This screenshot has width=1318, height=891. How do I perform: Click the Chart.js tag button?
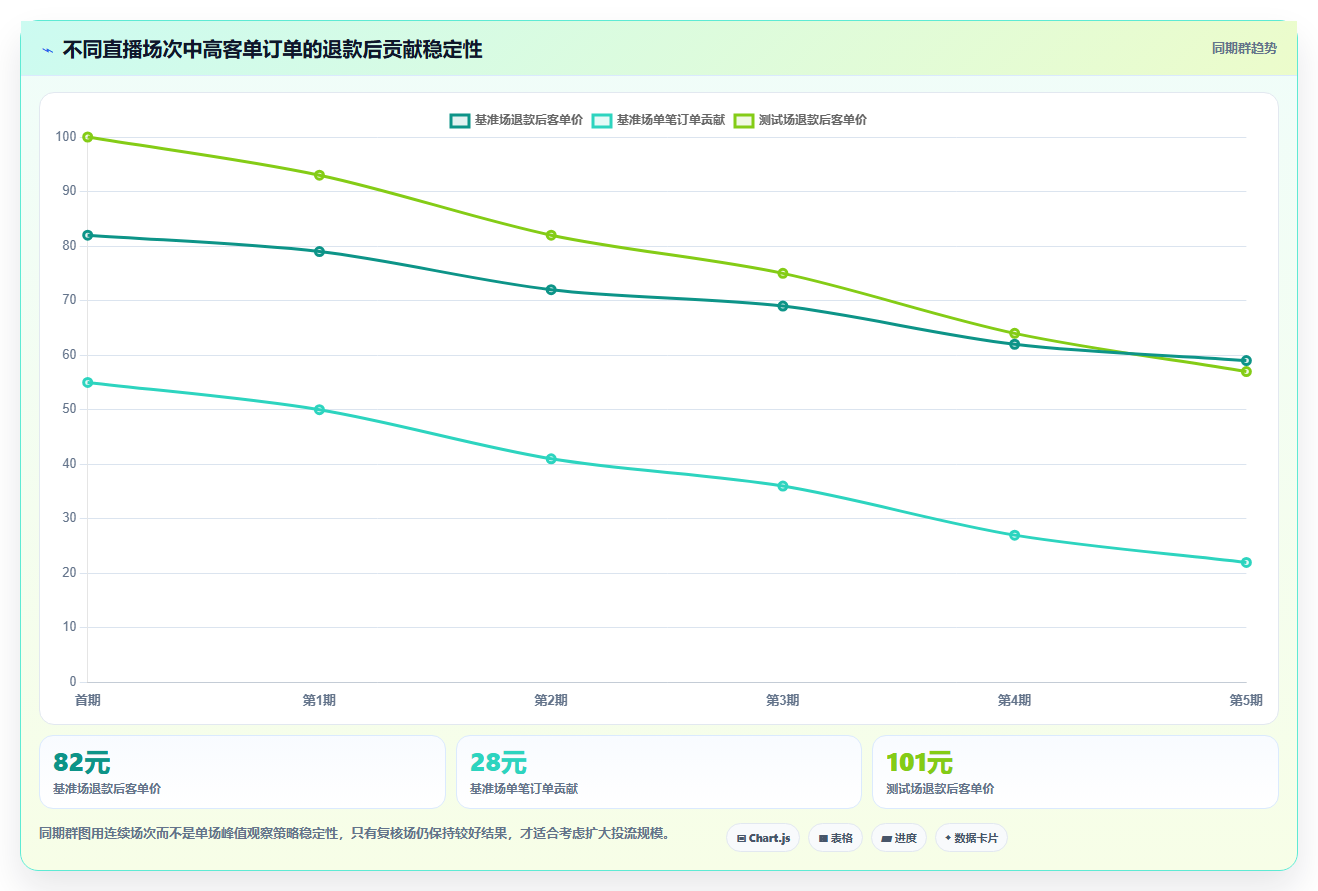(x=763, y=838)
